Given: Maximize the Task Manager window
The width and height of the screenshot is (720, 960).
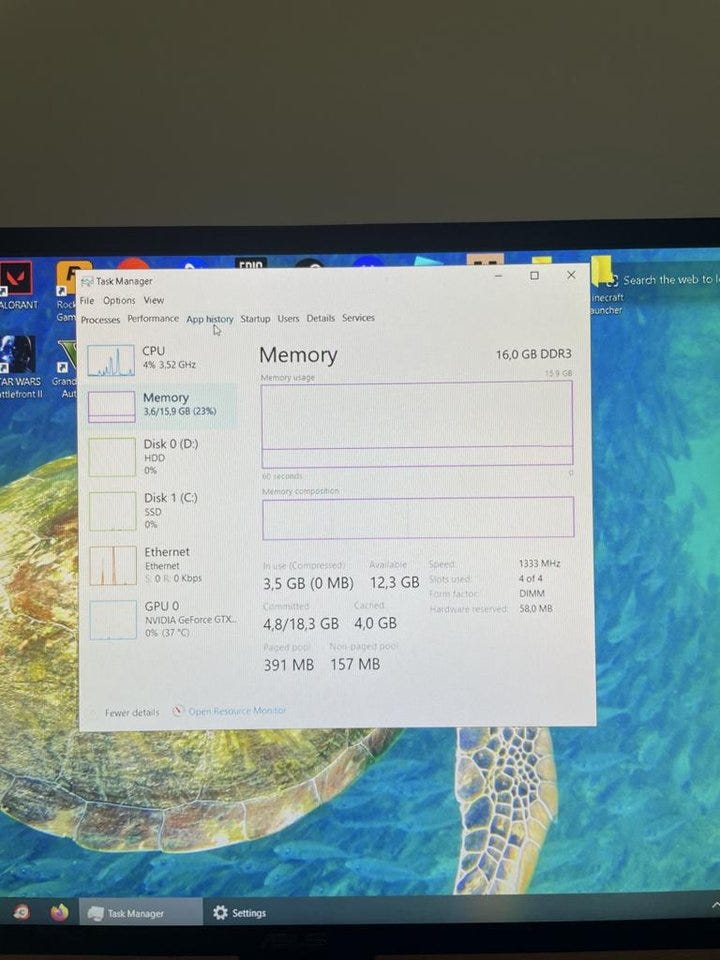Looking at the screenshot, I should coord(534,276).
